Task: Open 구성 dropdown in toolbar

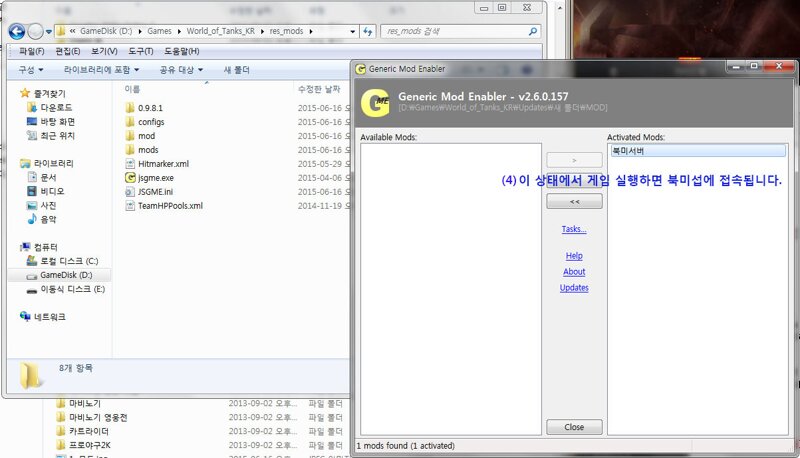Action: [31, 70]
